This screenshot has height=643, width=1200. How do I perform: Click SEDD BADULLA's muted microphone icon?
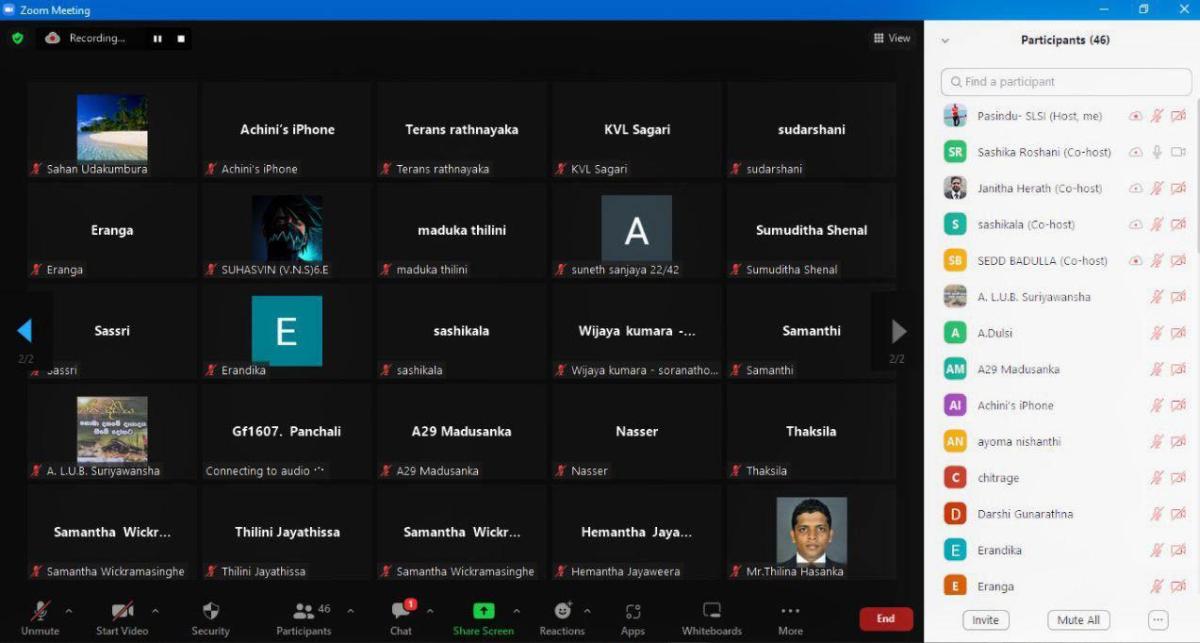[x=1157, y=261]
